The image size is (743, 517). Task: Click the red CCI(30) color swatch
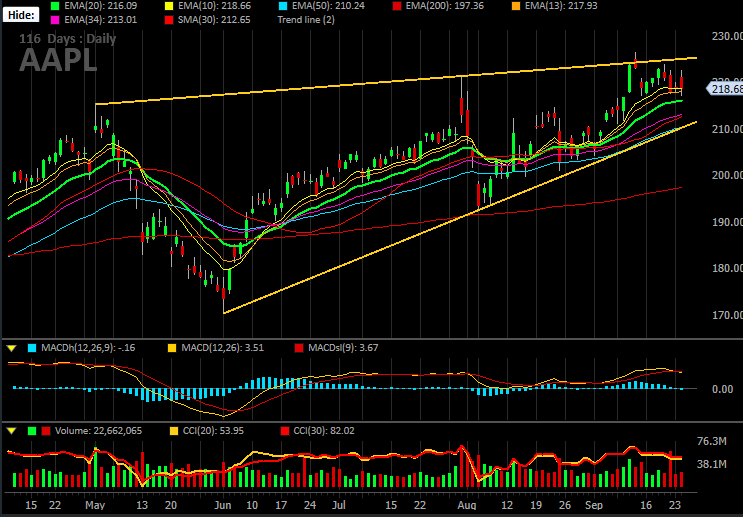pyautogui.click(x=285, y=431)
